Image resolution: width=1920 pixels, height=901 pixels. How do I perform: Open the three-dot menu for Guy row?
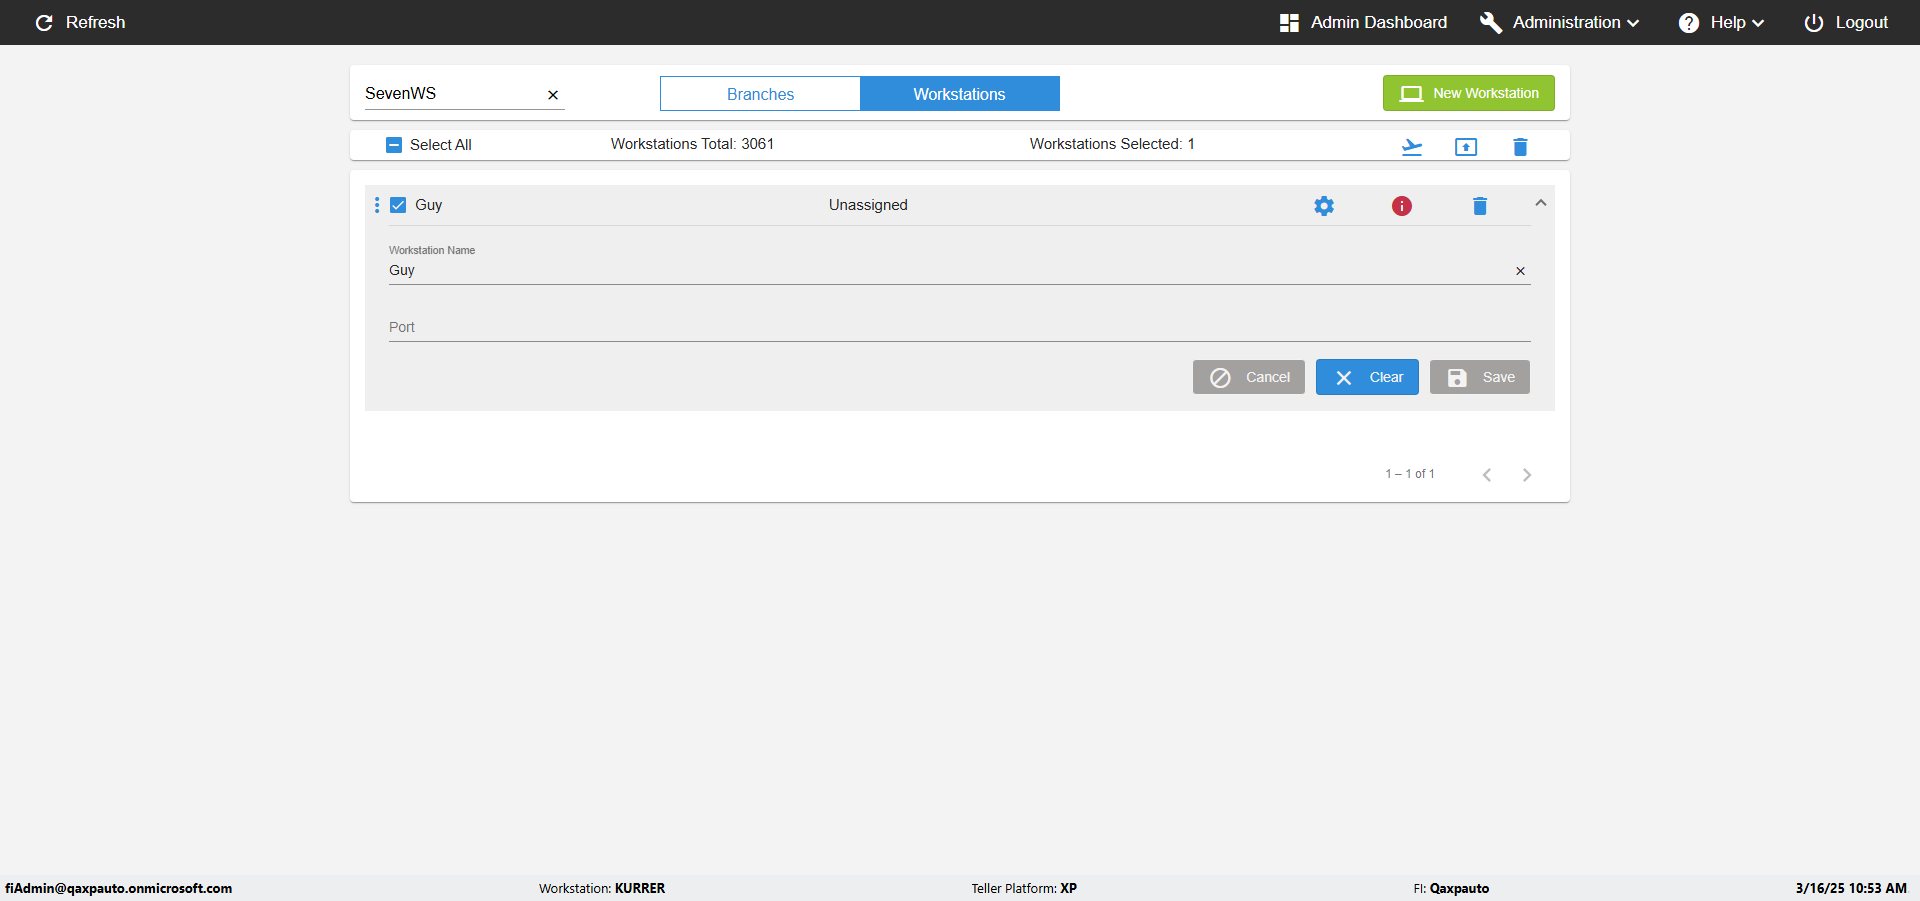pos(377,205)
